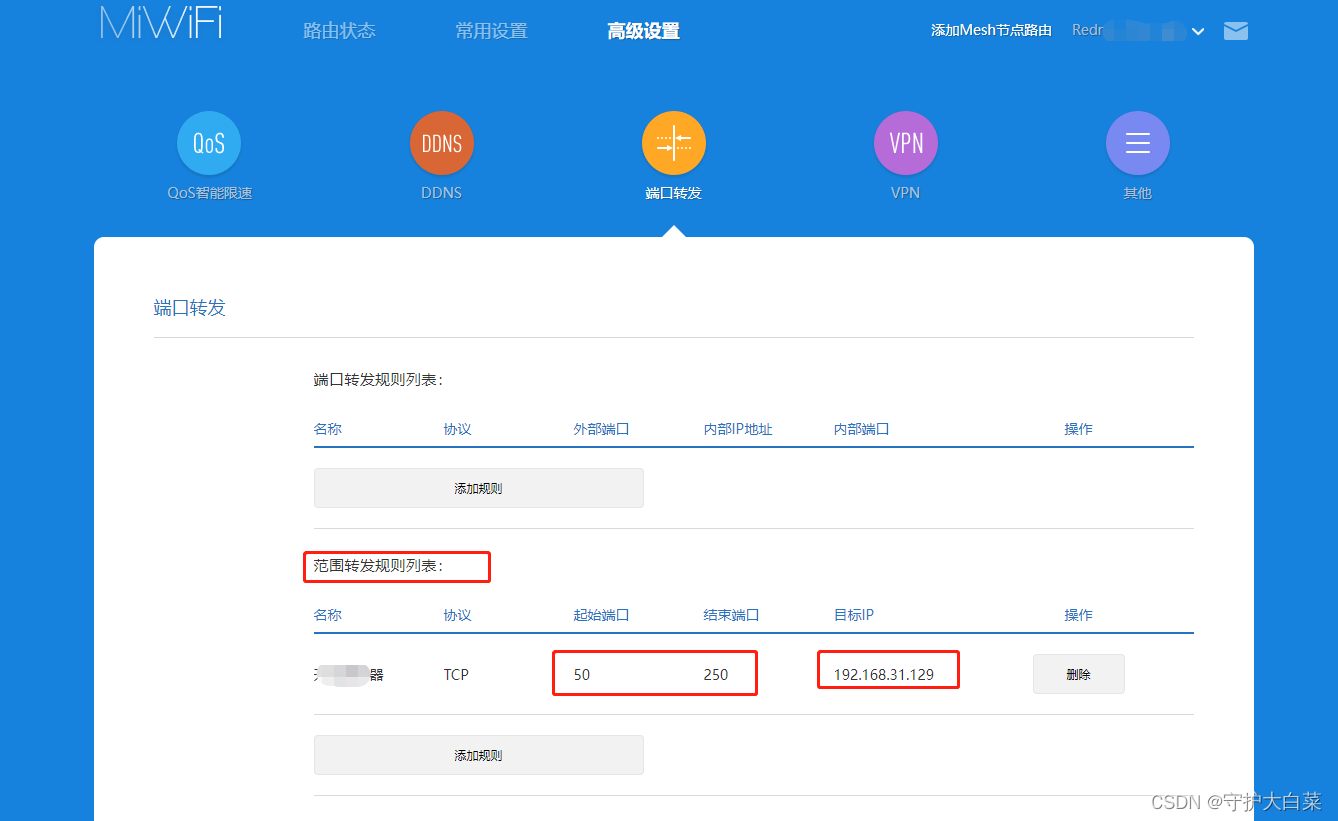Click 添加Mesh节点路由 link

[991, 31]
